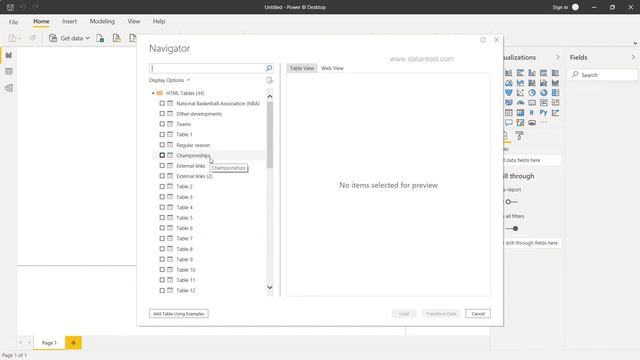This screenshot has width=640, height=360.
Task: Check the Table 1 checkbox
Action: coord(162,134)
